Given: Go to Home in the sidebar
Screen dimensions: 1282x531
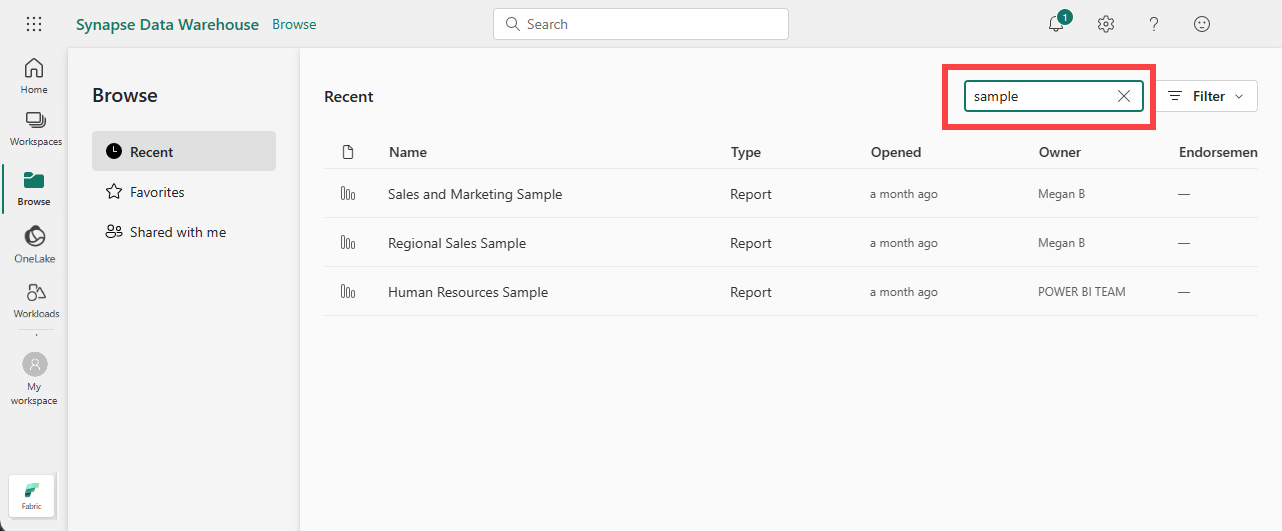Looking at the screenshot, I should pos(34,76).
